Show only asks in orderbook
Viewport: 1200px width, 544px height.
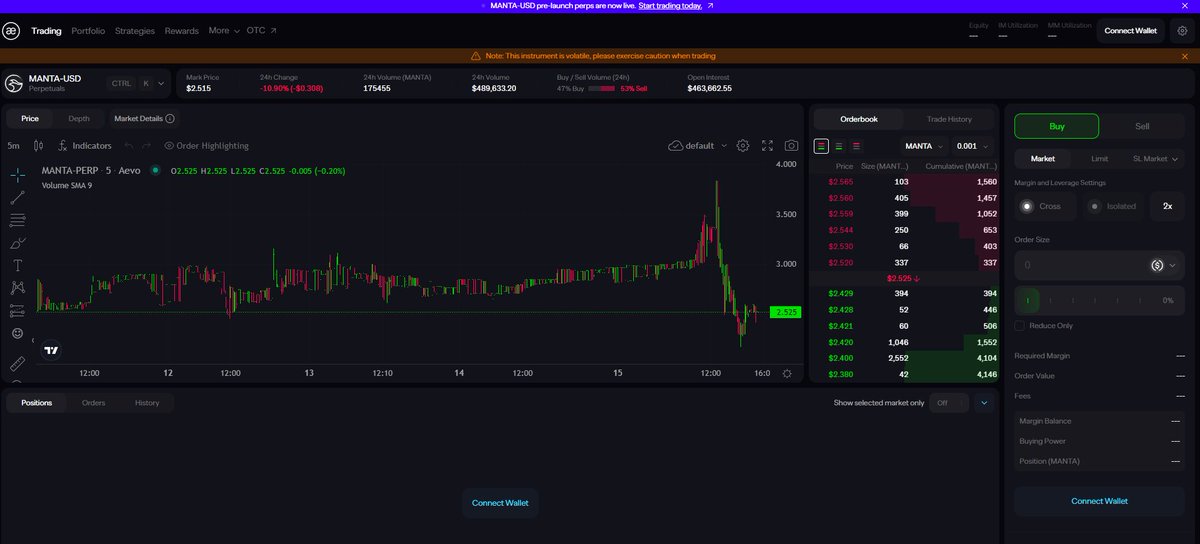pyautogui.click(x=856, y=146)
